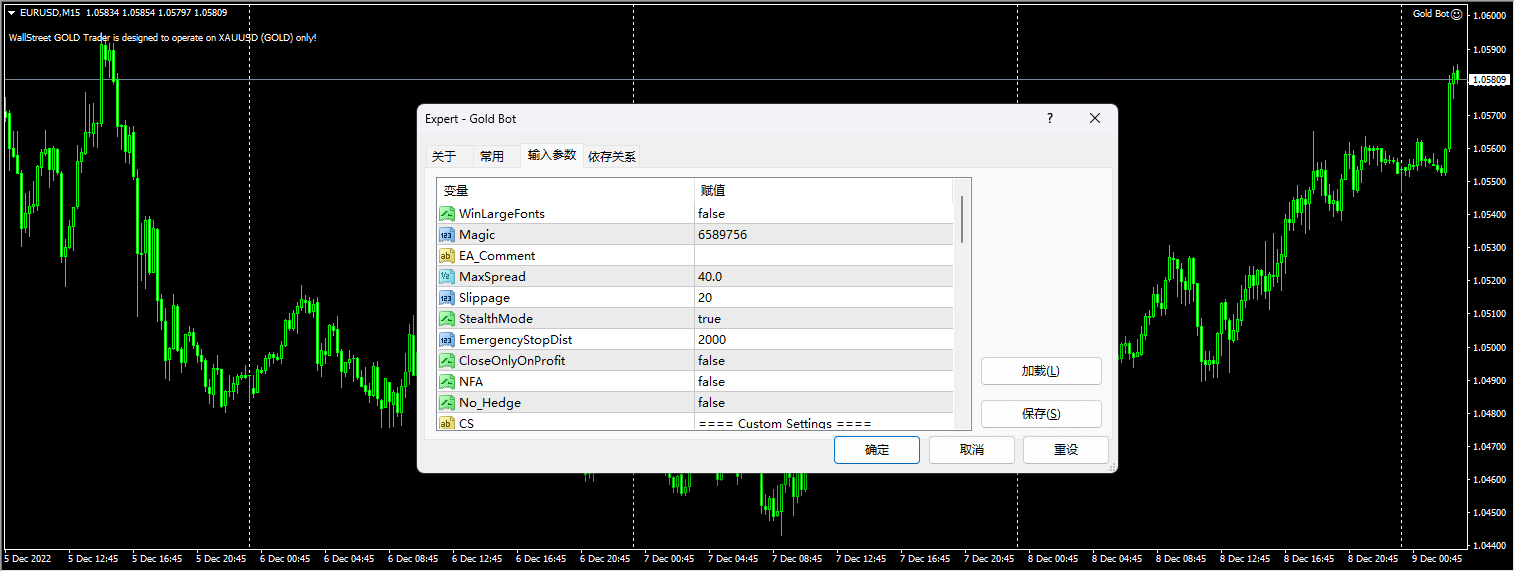Switch to the 常用 tab
Image resolution: width=1515 pixels, height=572 pixels.
(x=492, y=156)
